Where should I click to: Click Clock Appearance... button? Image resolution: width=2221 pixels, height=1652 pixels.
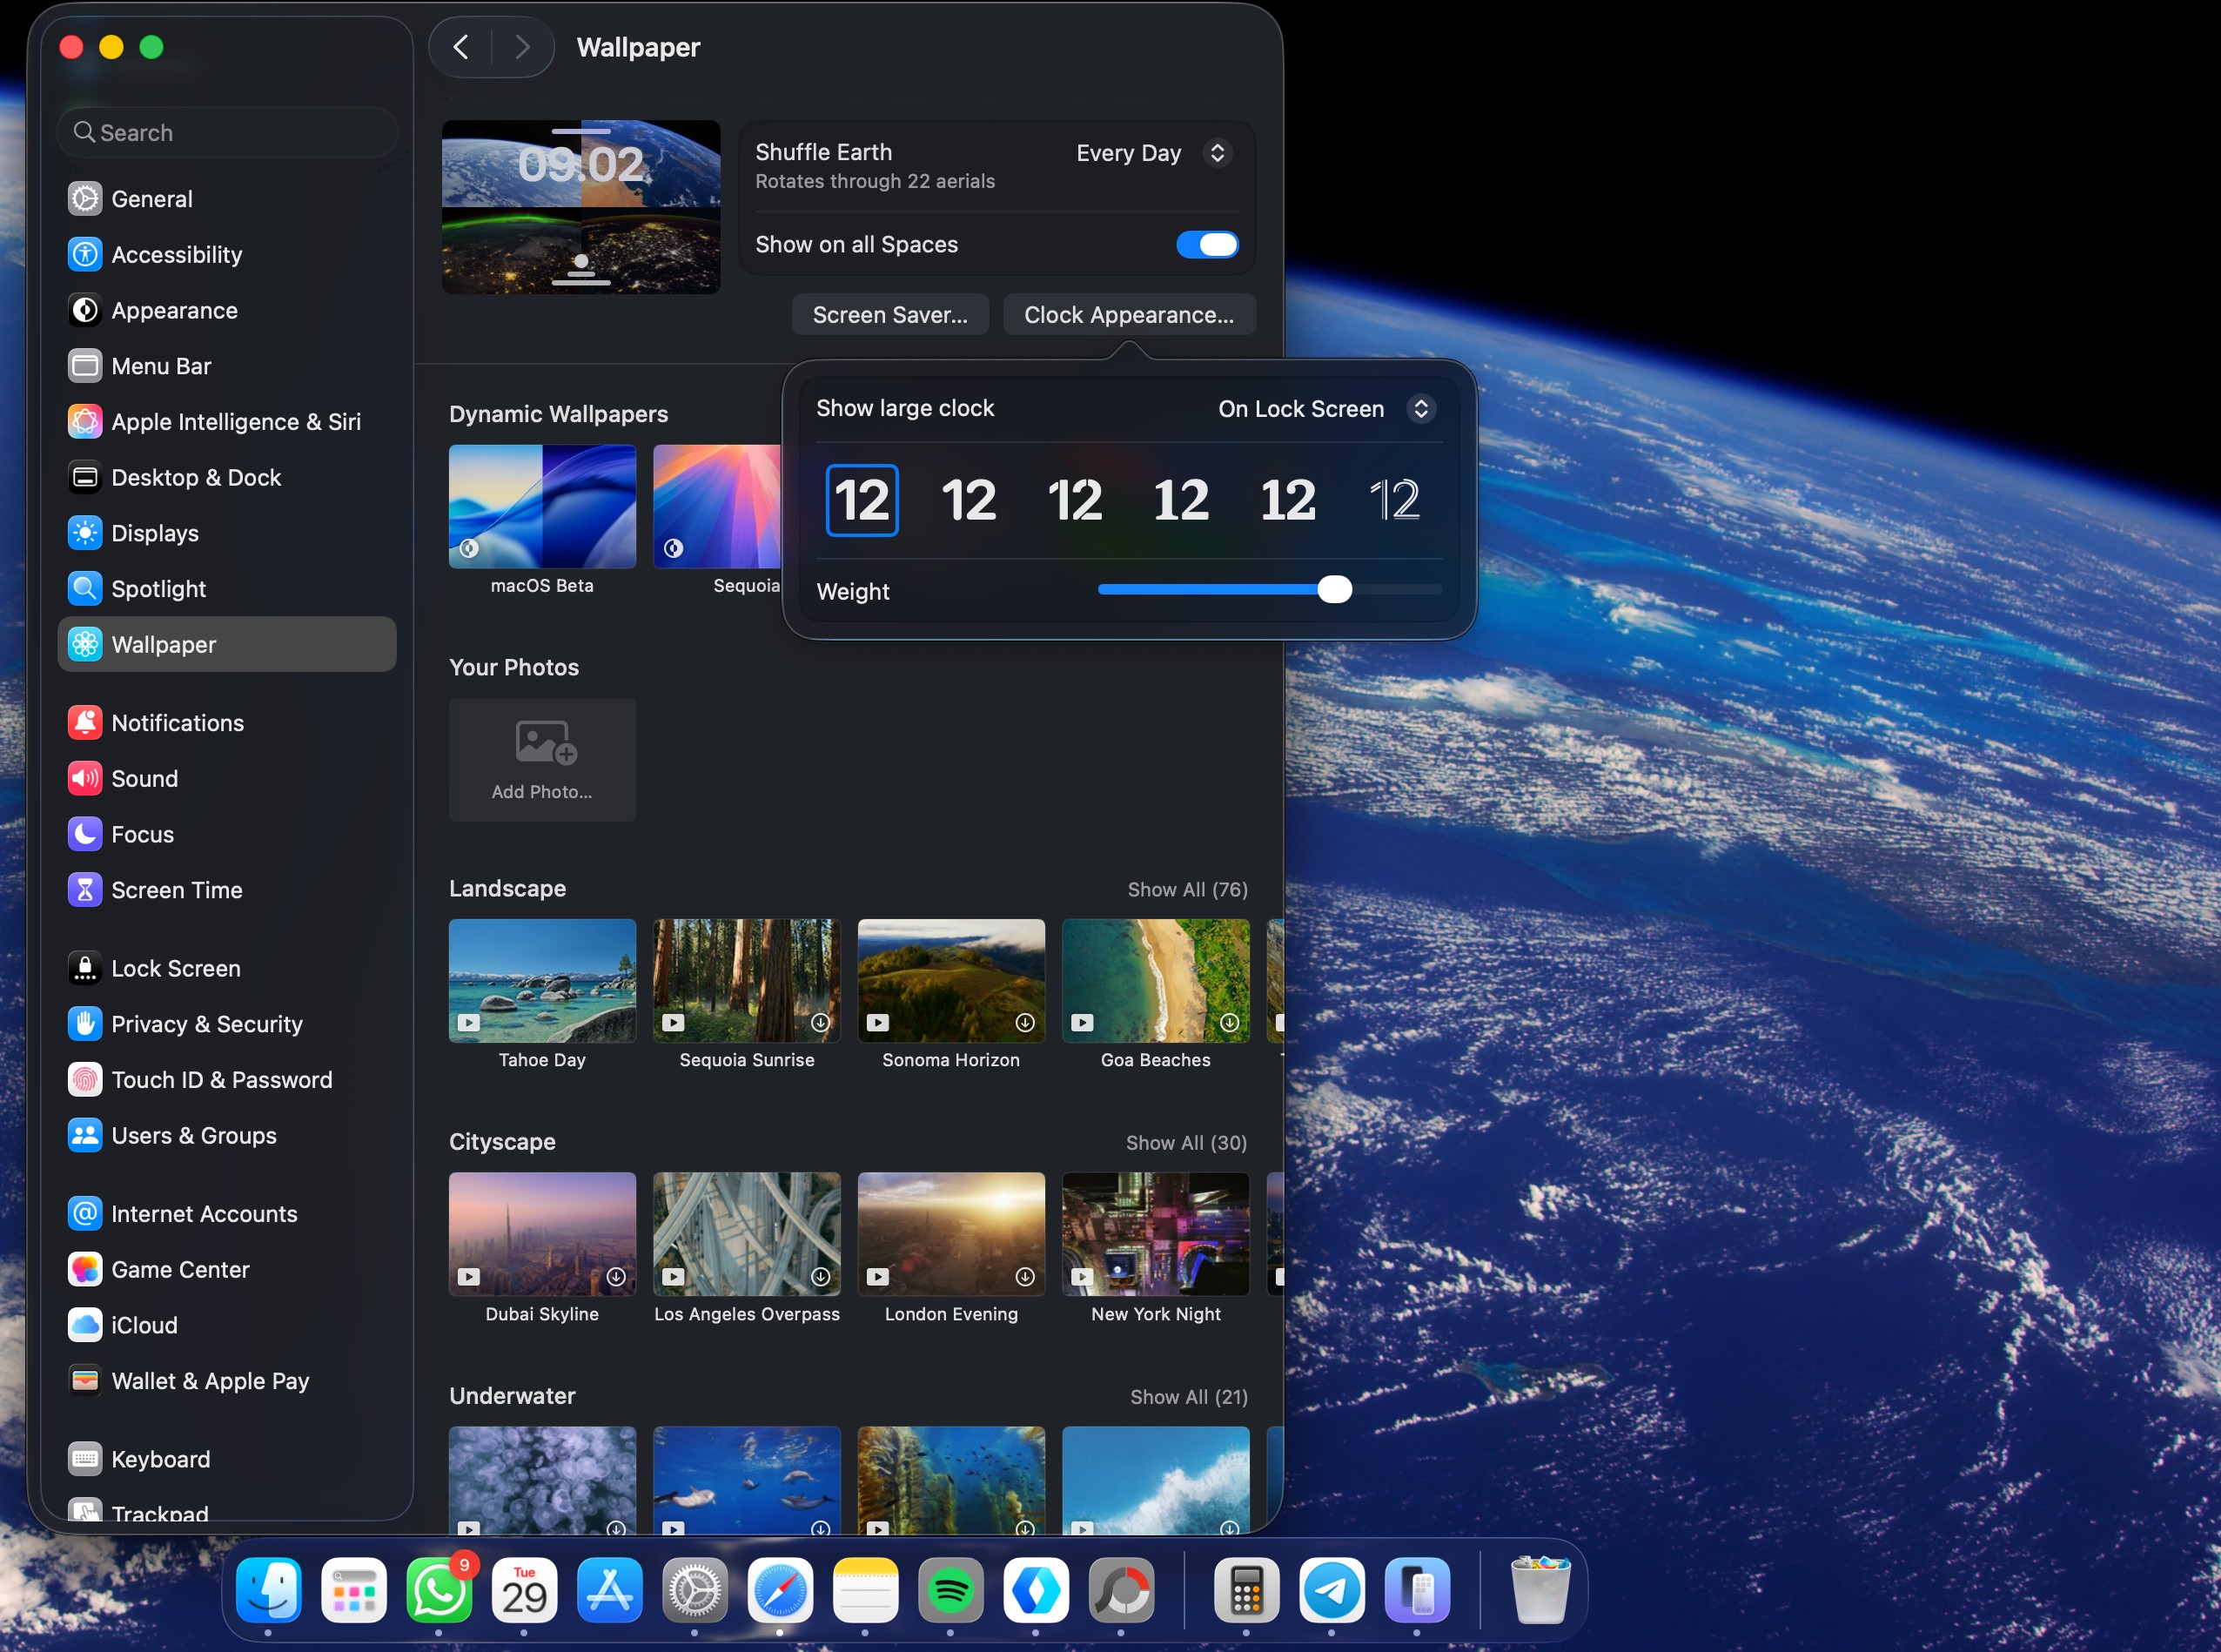tap(1129, 315)
